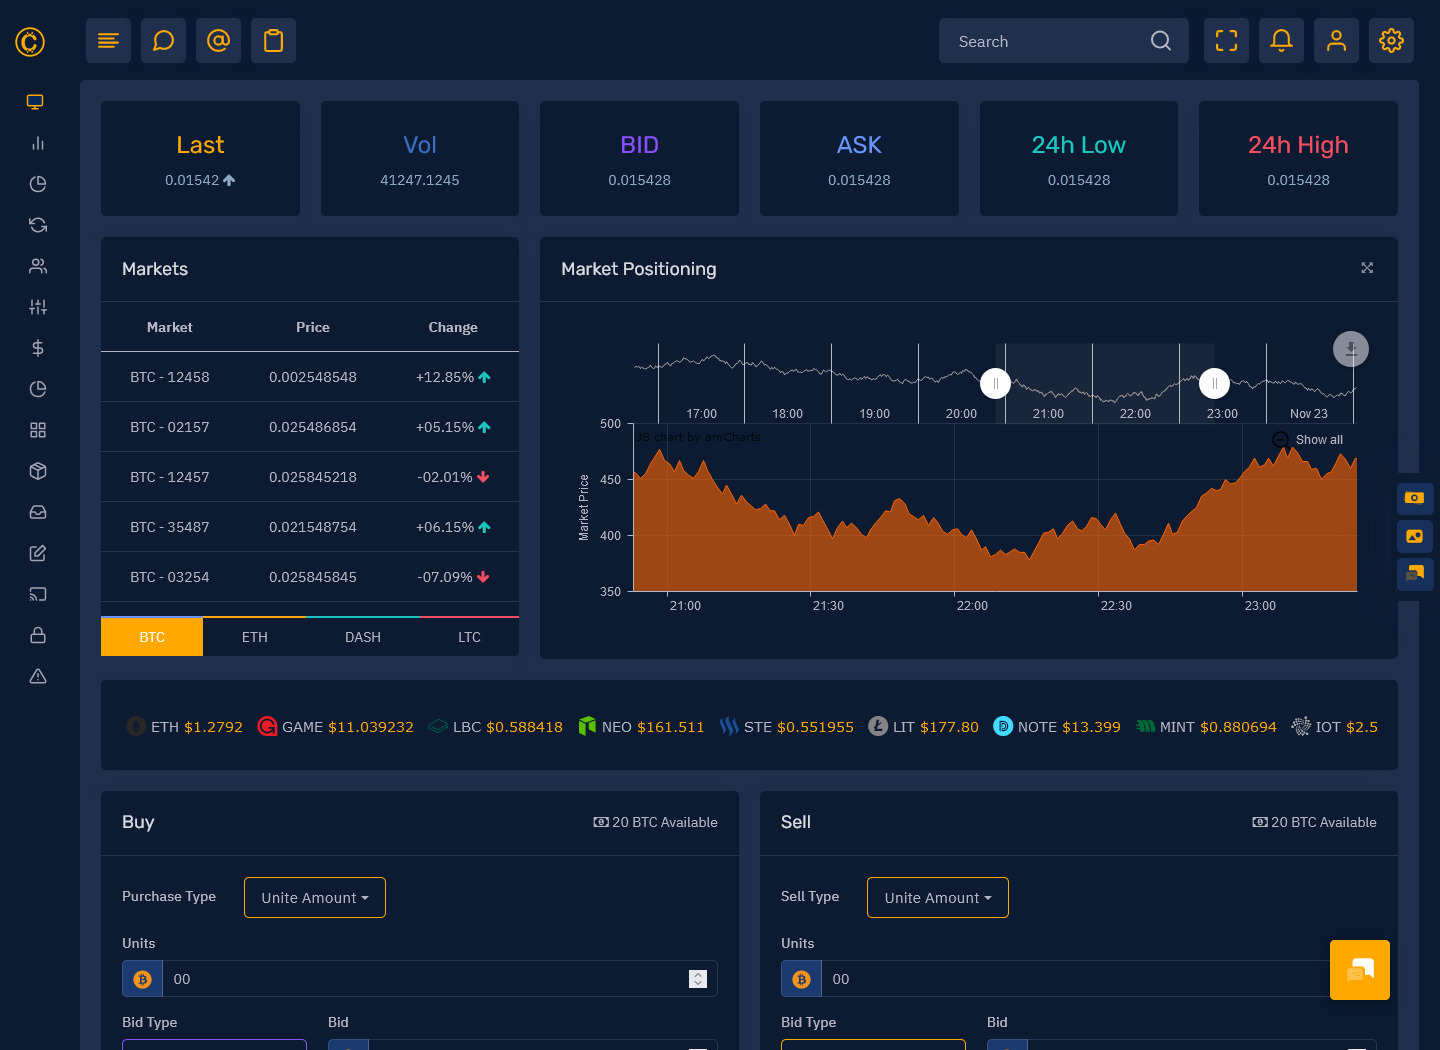Image resolution: width=1440 pixels, height=1050 pixels.
Task: Open the edit pencil sidebar icon
Action: 38,553
